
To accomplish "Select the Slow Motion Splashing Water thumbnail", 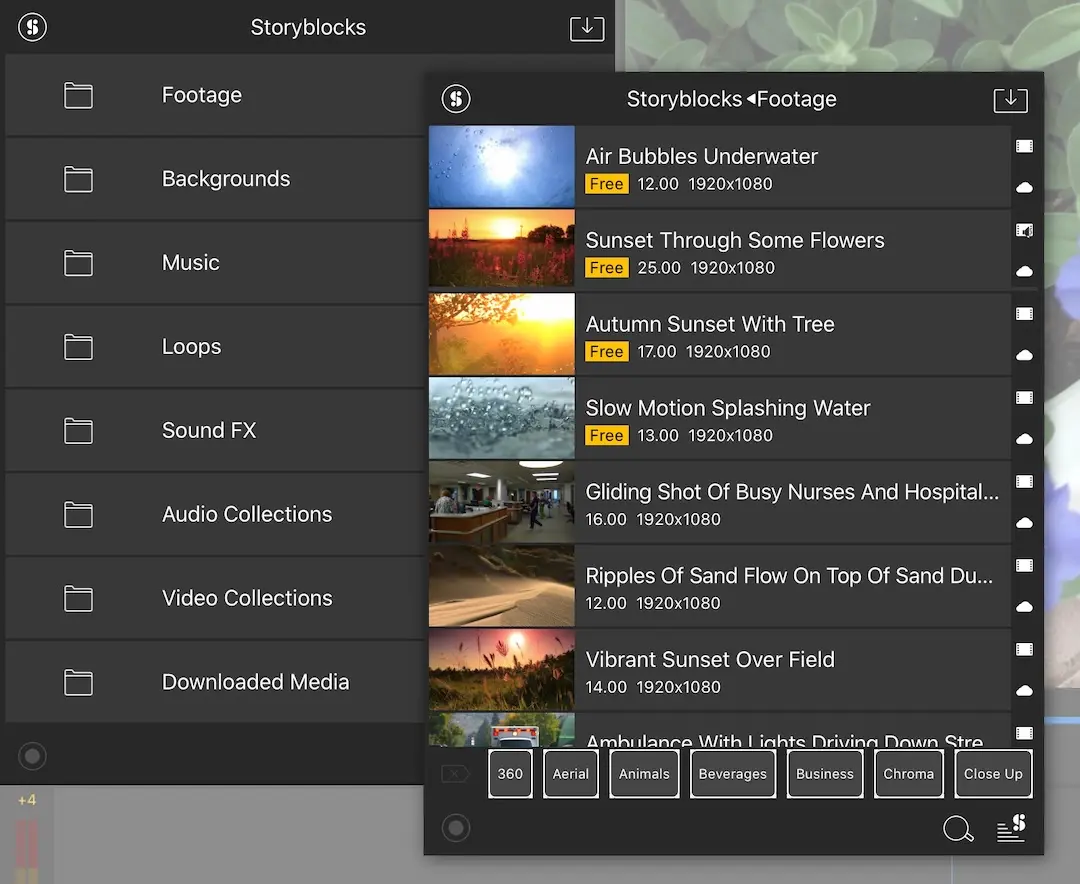I will [x=501, y=418].
